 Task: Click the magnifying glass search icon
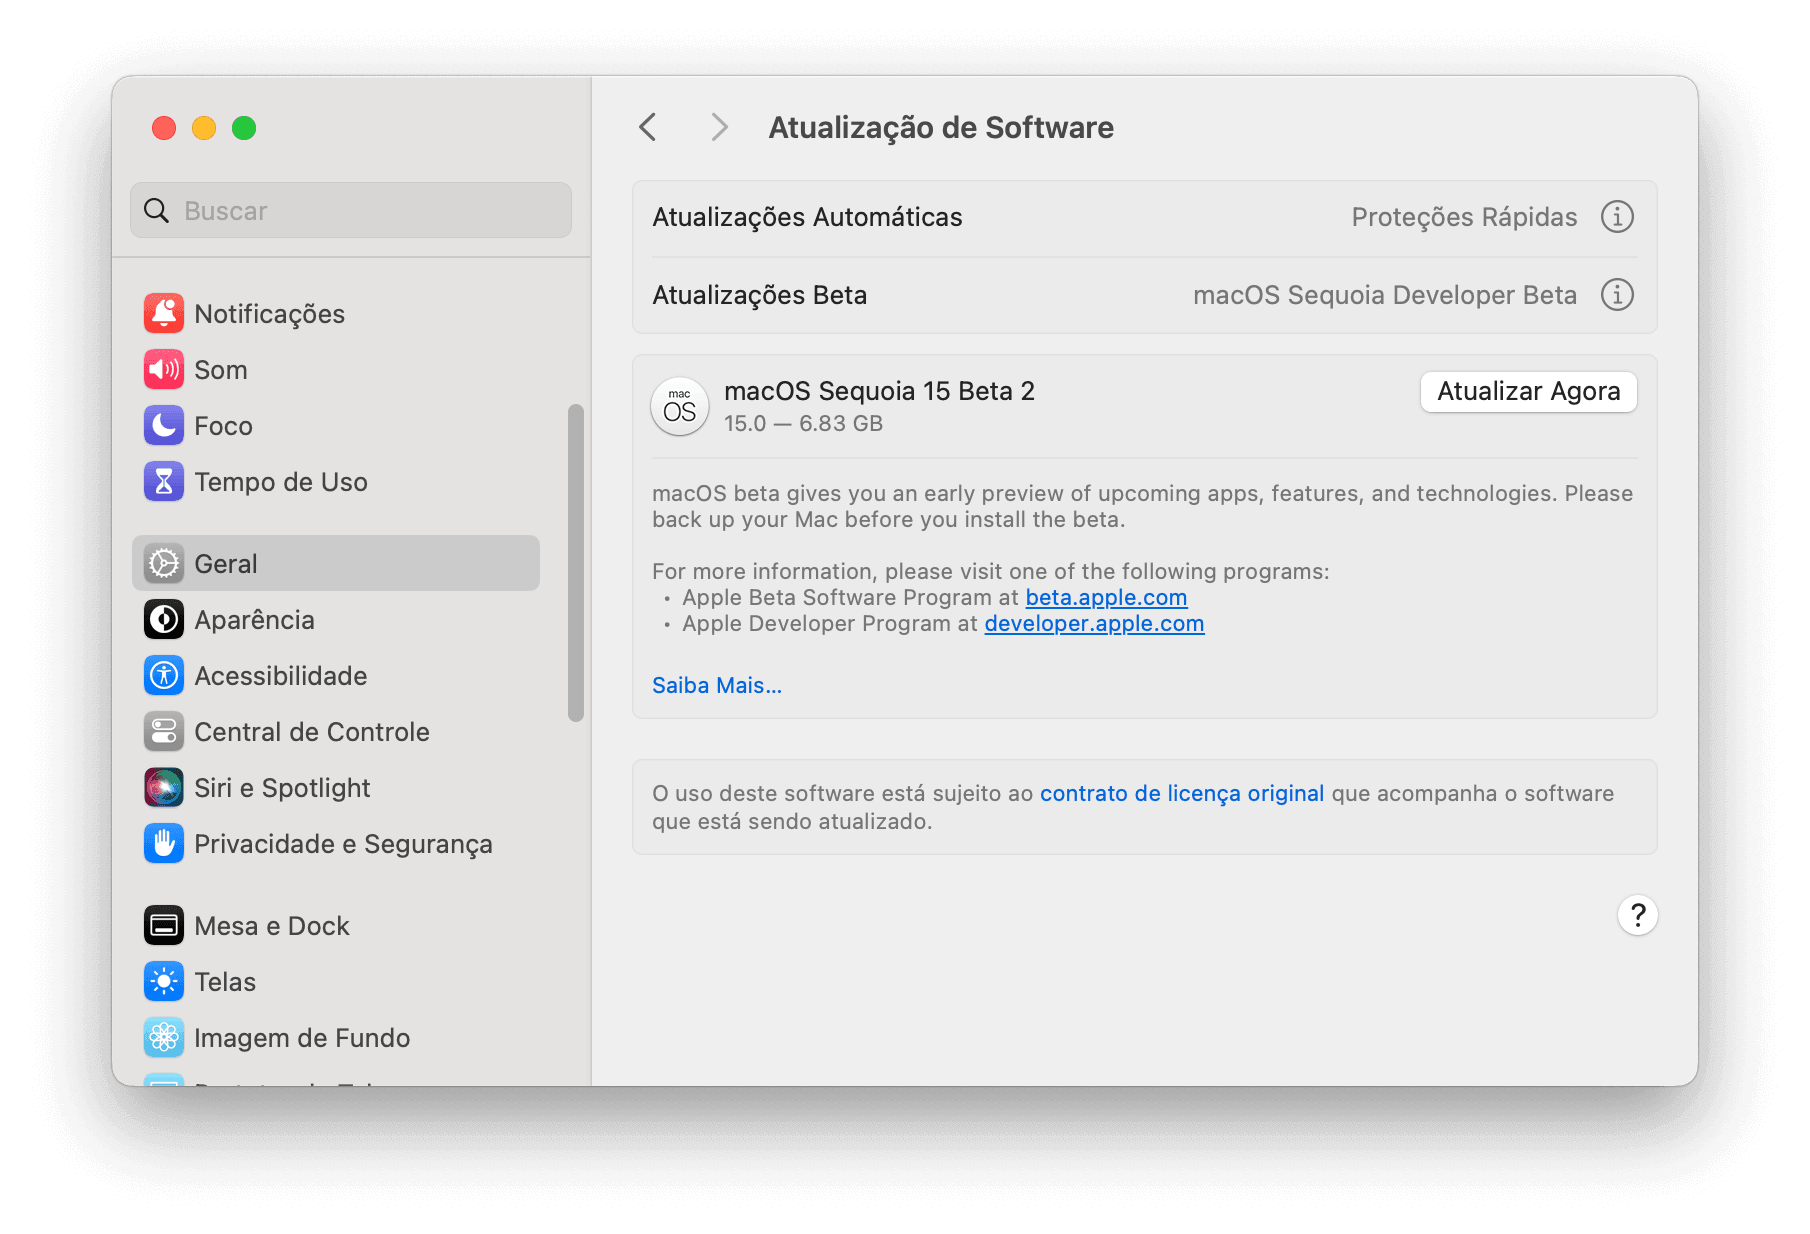(157, 211)
